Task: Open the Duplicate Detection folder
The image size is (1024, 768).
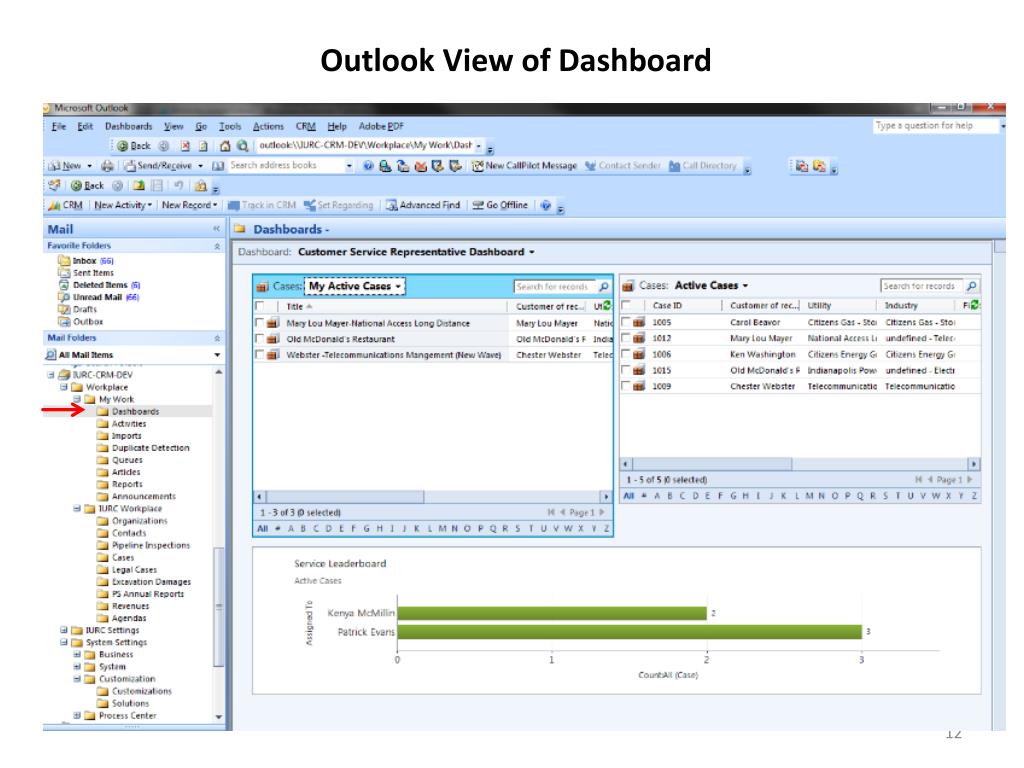Action: point(150,448)
